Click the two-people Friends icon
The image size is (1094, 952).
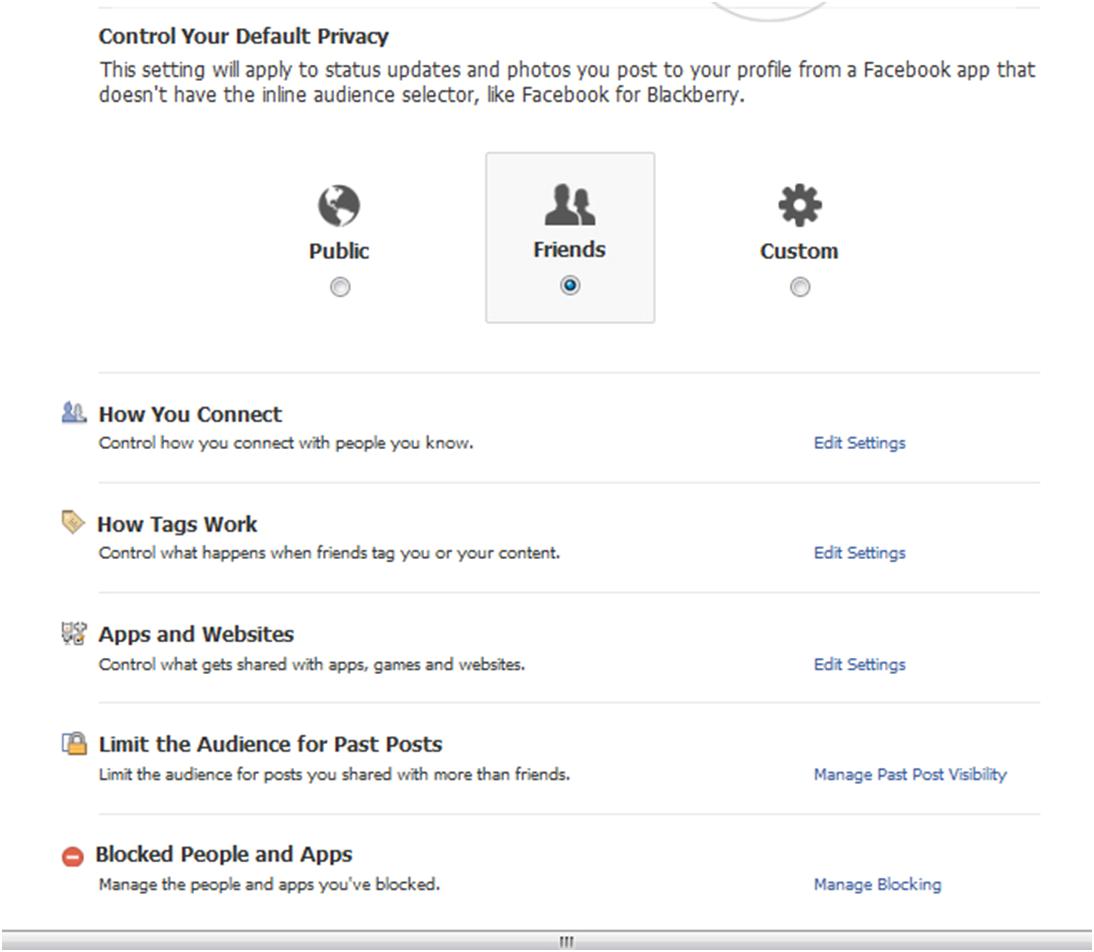[x=569, y=205]
